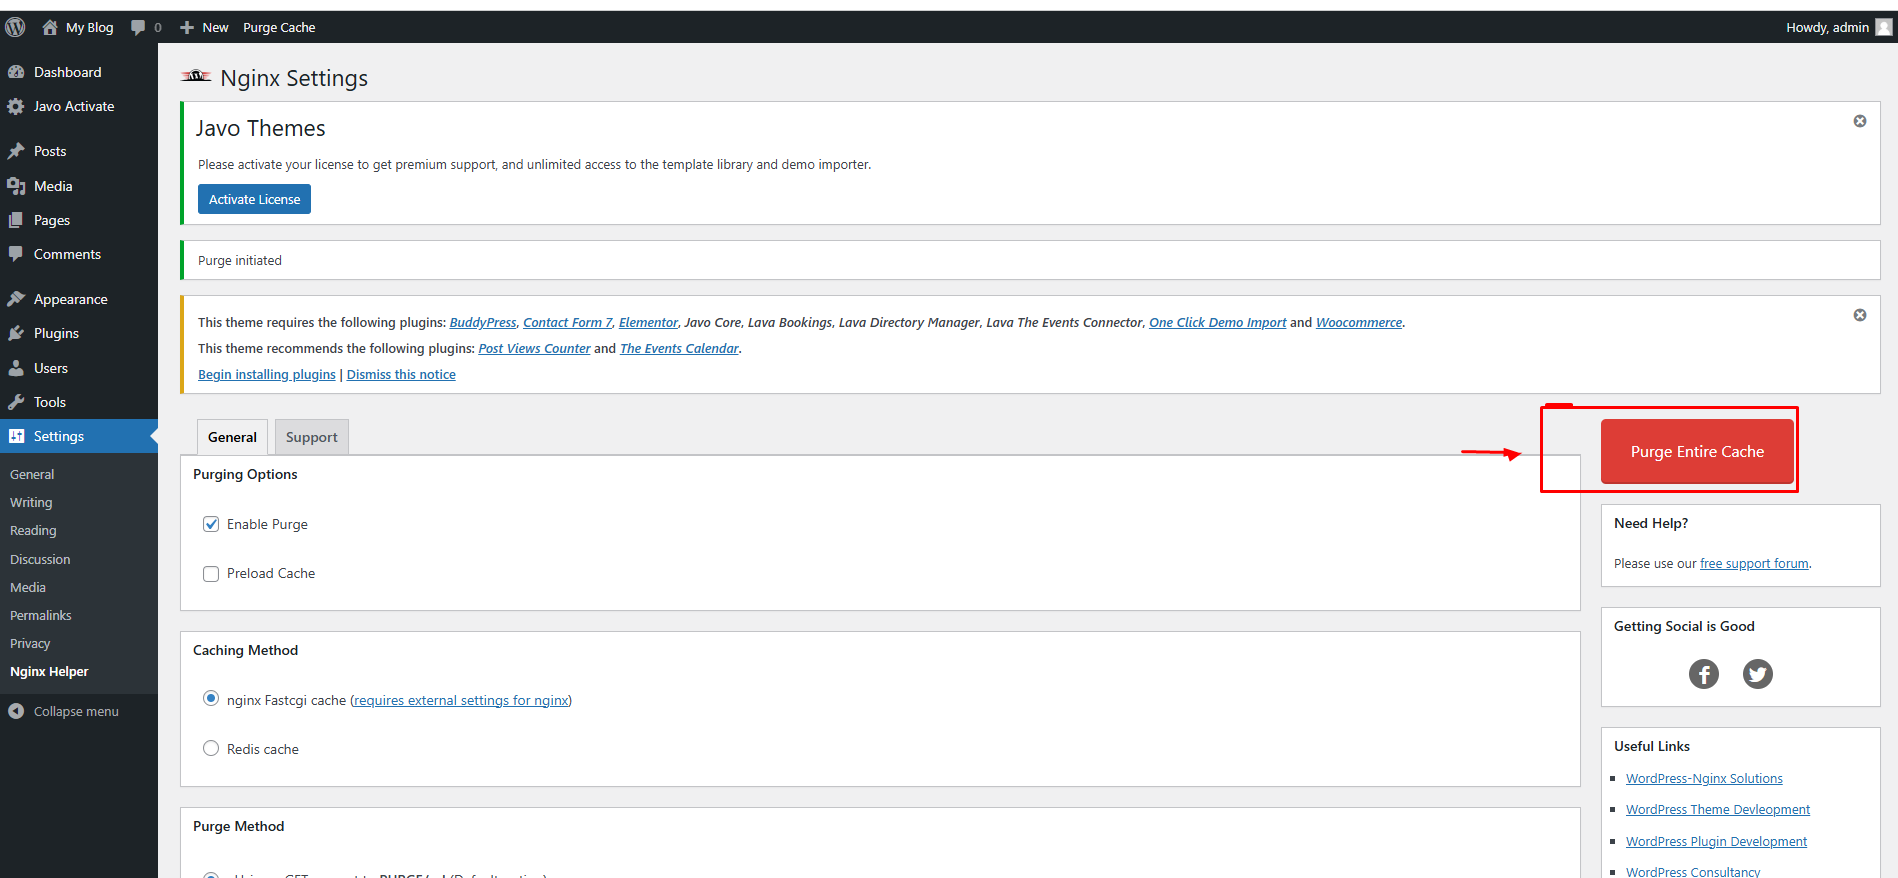1898x878 pixels.
Task: Click the admin avatar icon
Action: (1884, 27)
